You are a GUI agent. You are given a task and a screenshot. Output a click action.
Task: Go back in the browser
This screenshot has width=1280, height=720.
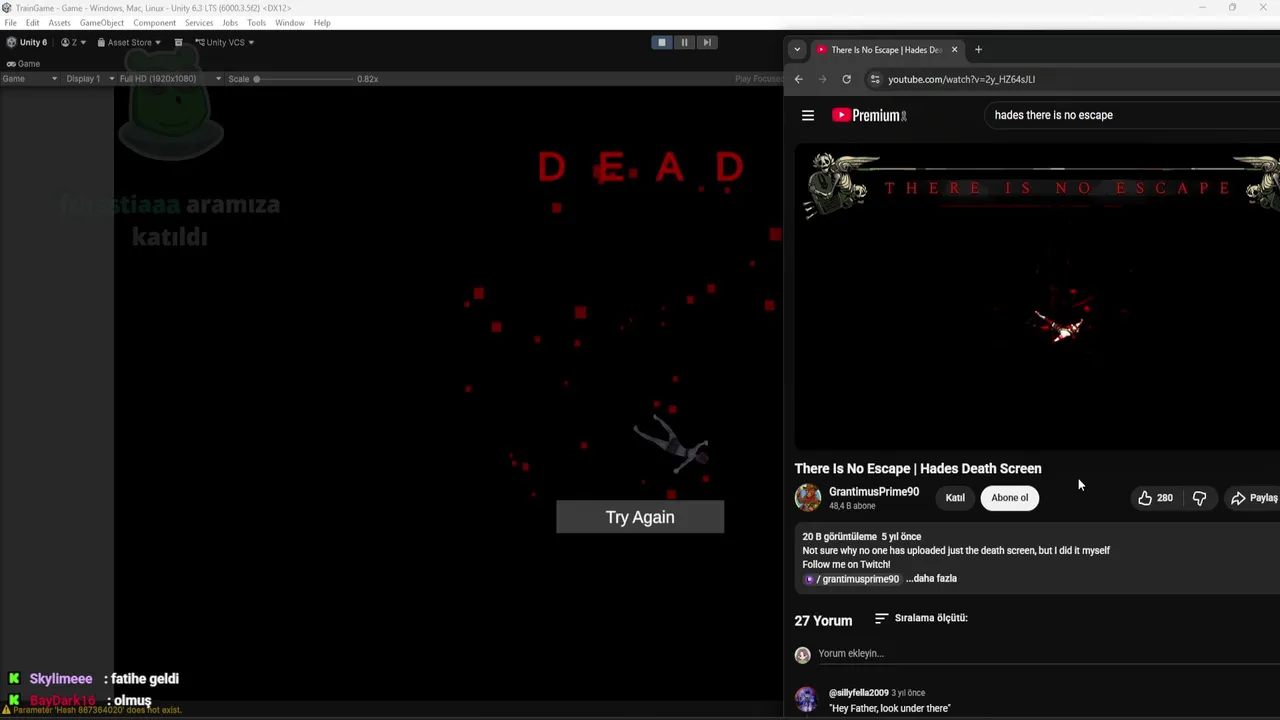point(798,79)
